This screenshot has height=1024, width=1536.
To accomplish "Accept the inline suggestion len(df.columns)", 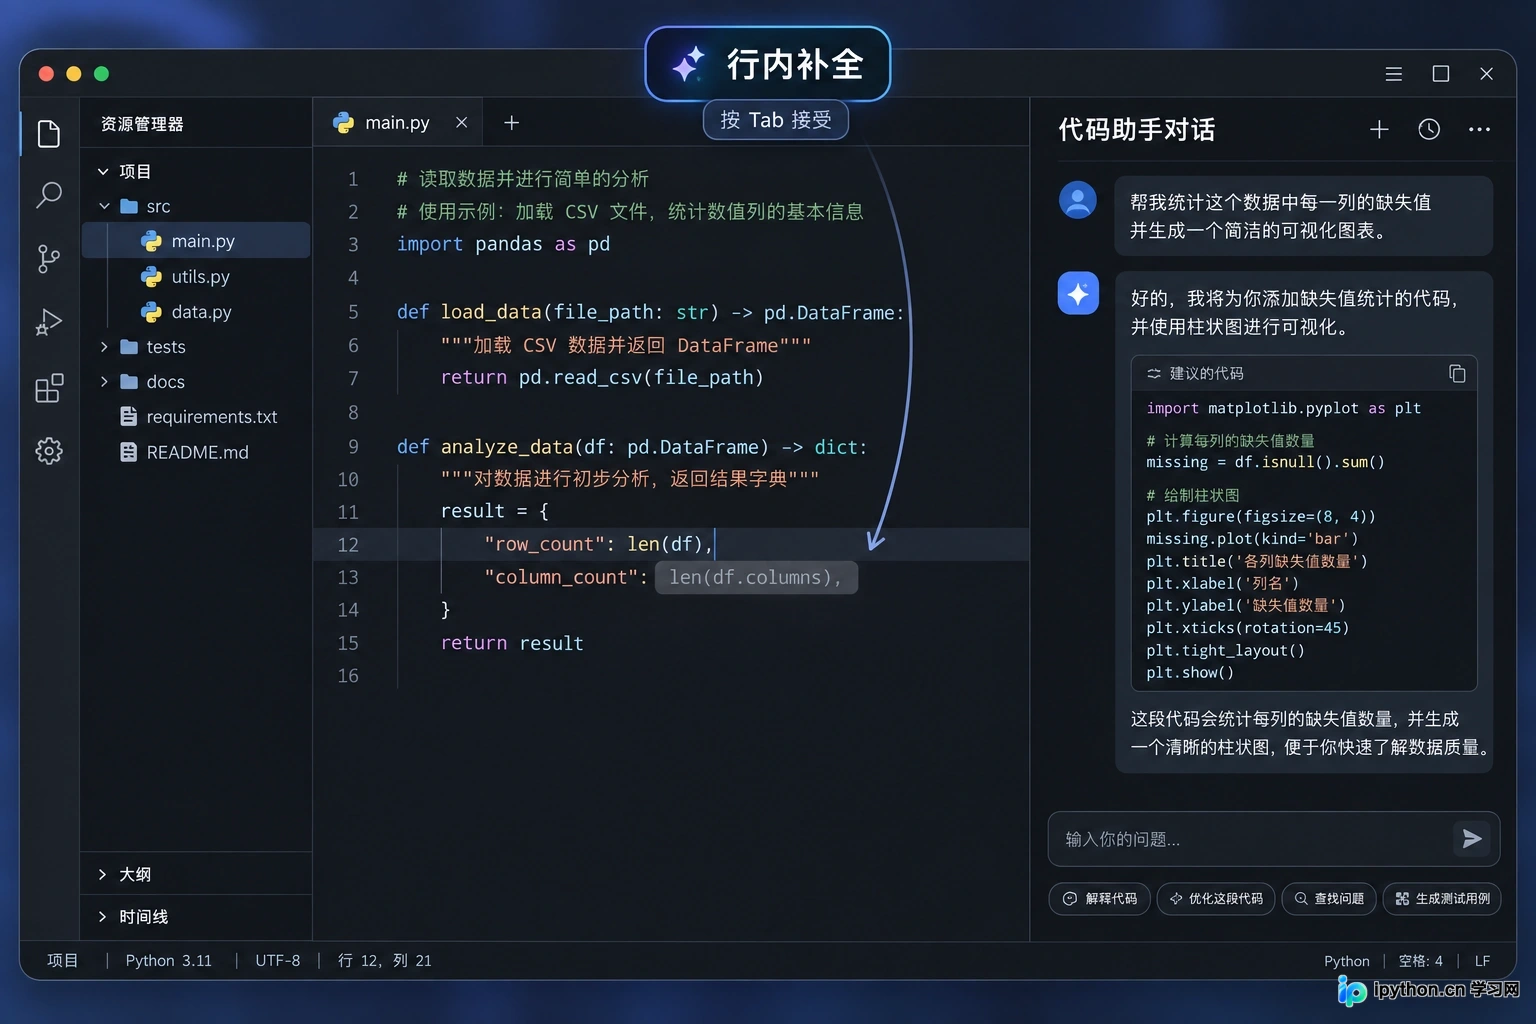I will (756, 577).
